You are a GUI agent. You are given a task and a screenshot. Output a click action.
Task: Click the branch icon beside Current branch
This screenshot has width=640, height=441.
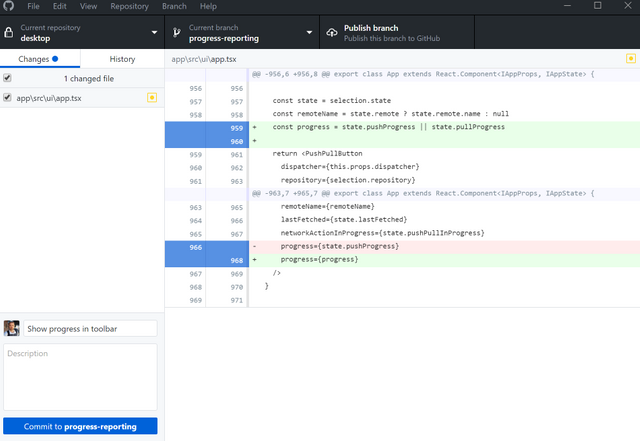(x=177, y=33)
